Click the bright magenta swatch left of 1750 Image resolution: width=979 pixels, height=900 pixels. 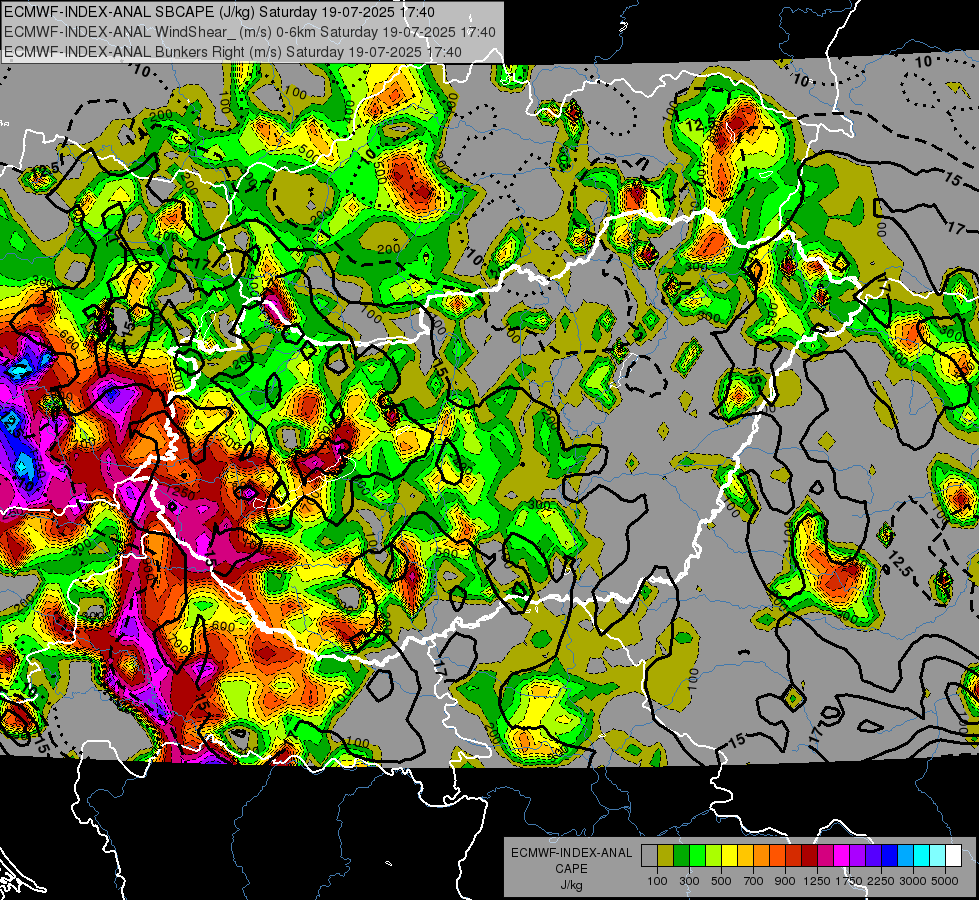tap(842, 856)
